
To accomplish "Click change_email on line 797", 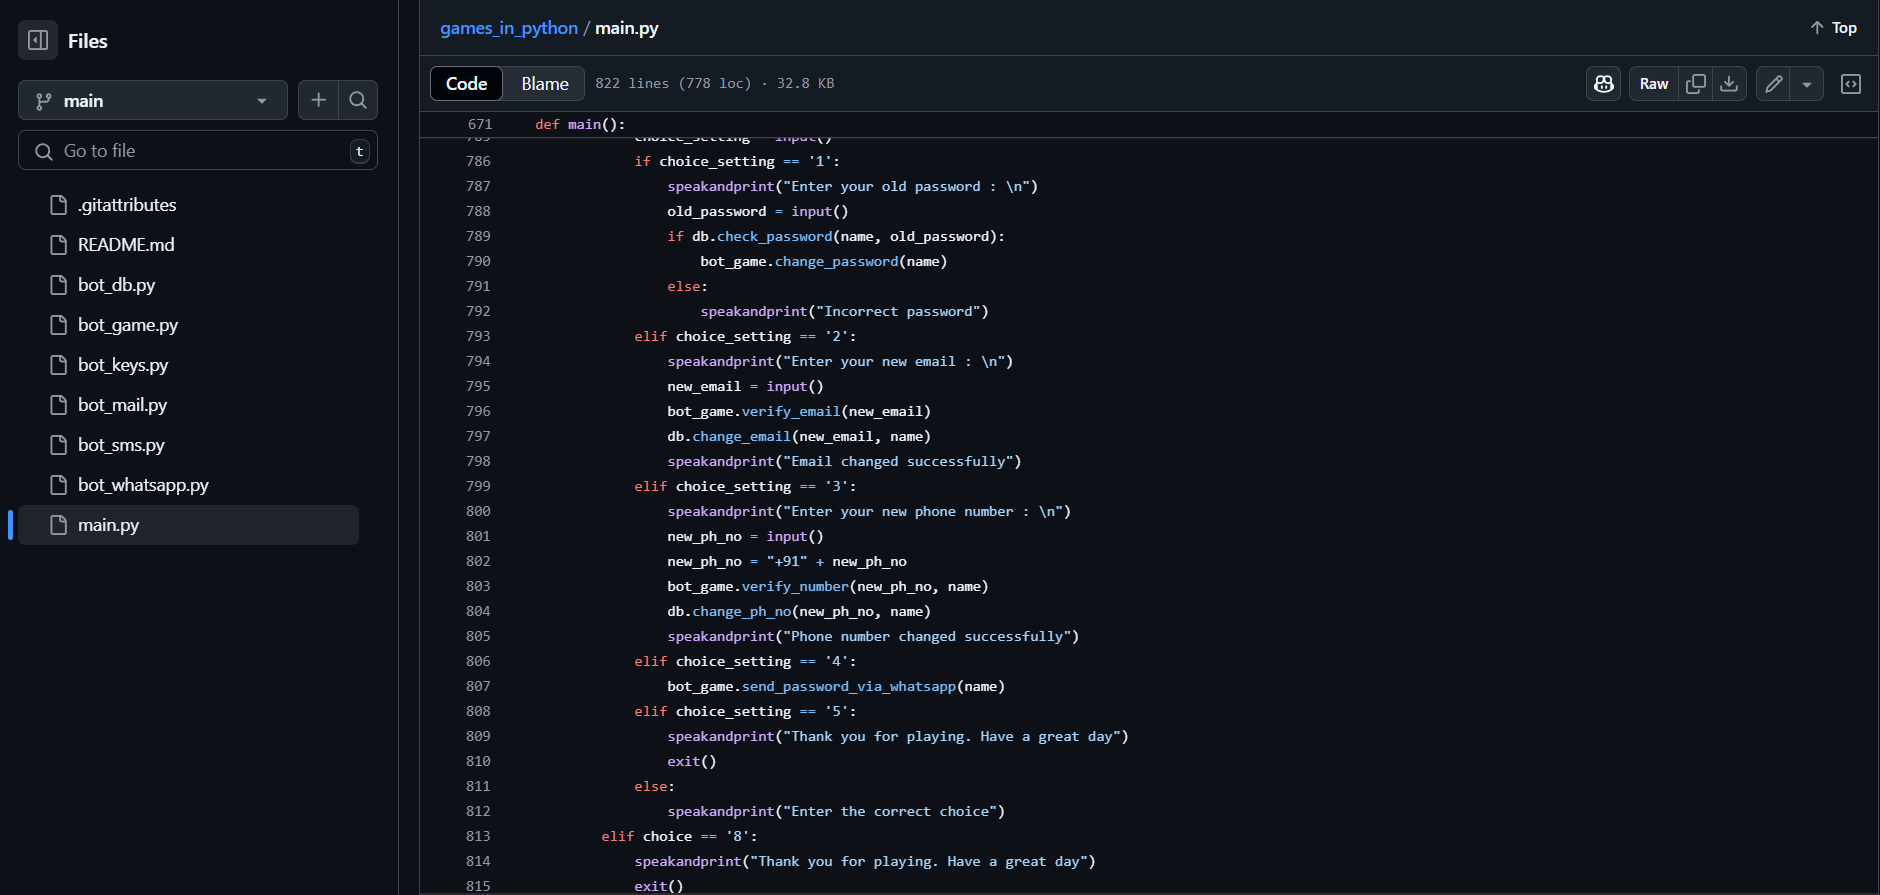I will point(741,436).
